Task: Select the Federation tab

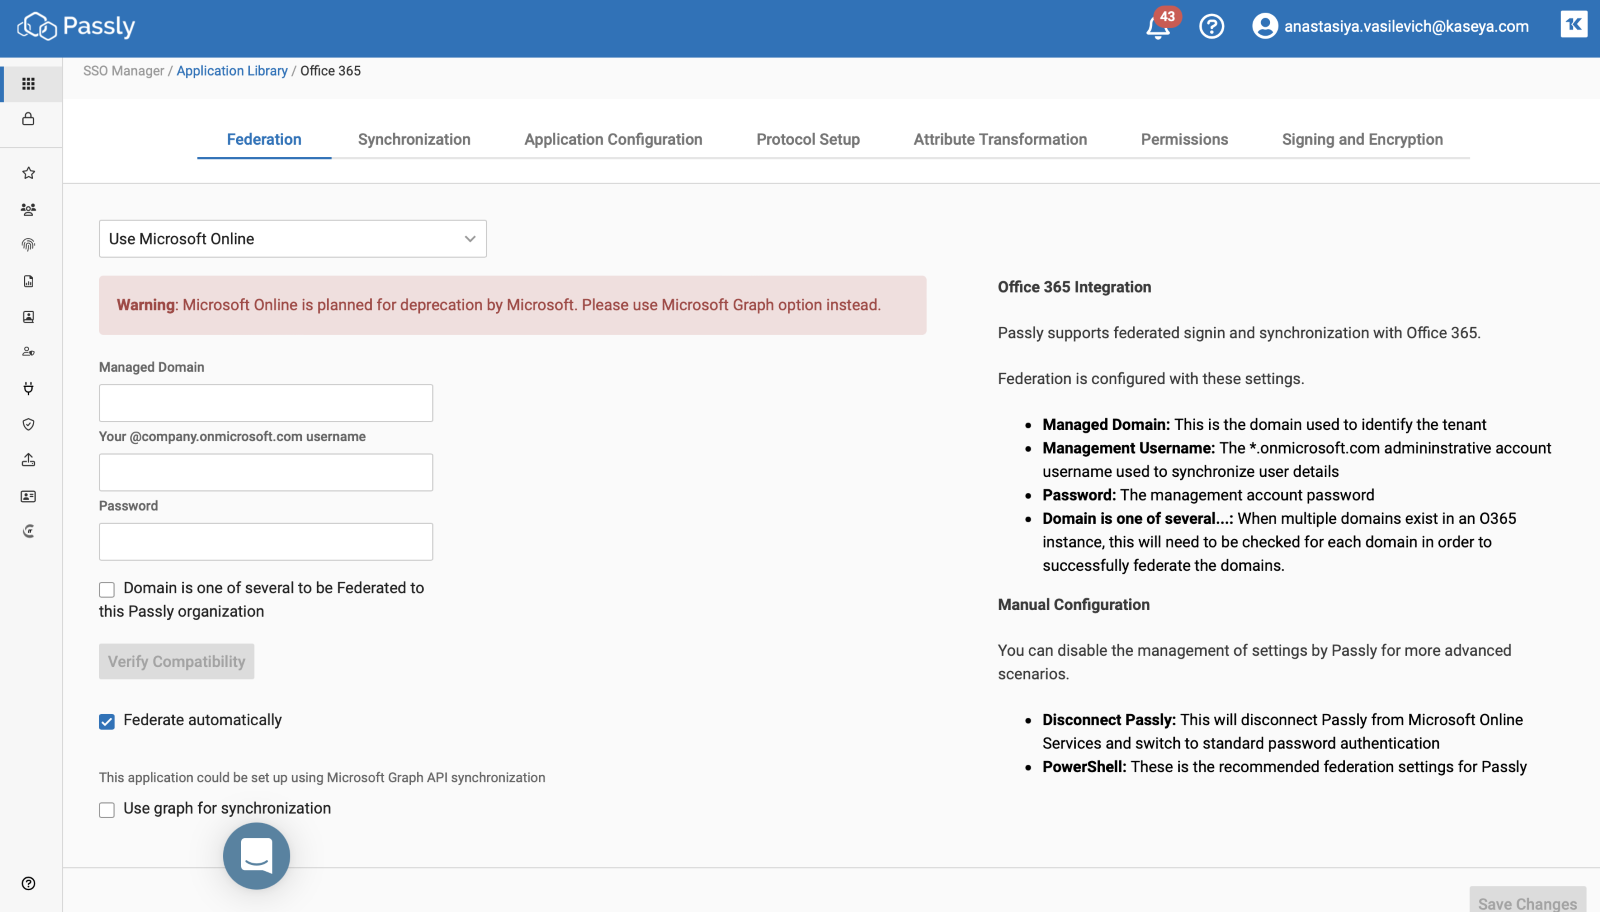Action: (x=264, y=139)
